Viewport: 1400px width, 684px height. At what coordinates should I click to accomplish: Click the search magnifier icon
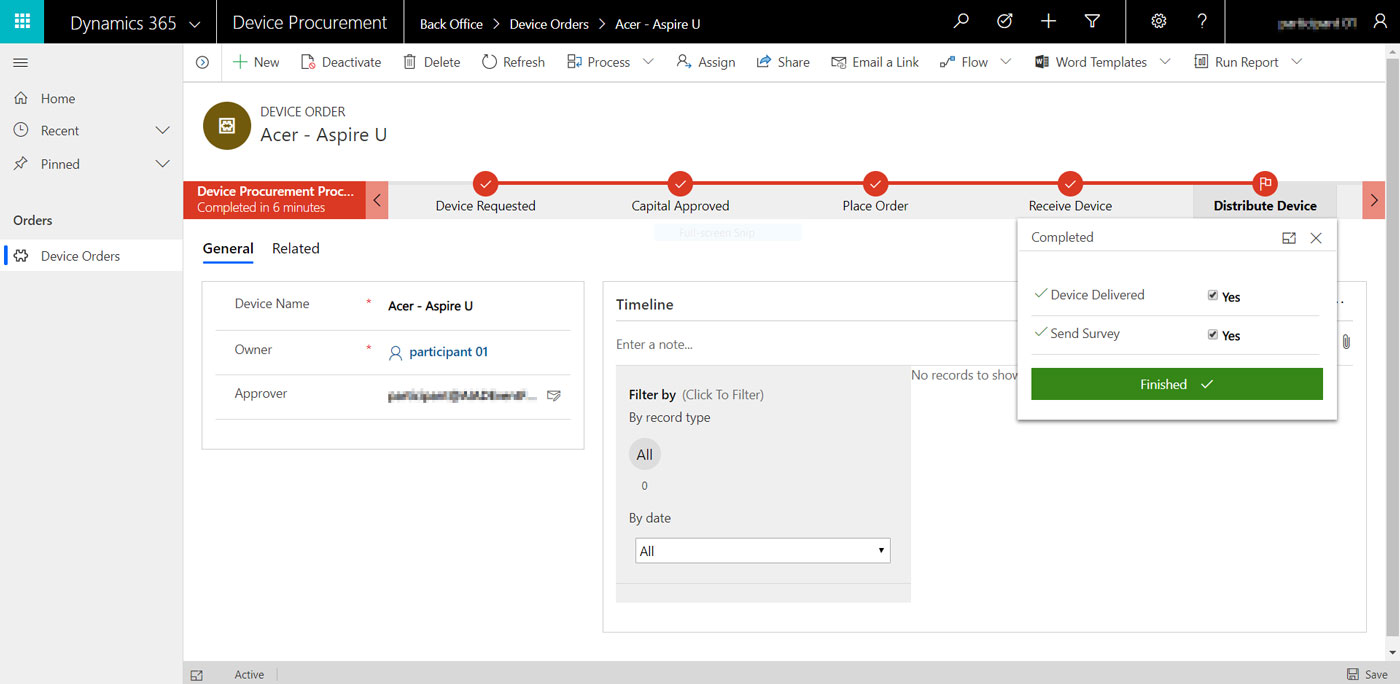click(x=961, y=22)
